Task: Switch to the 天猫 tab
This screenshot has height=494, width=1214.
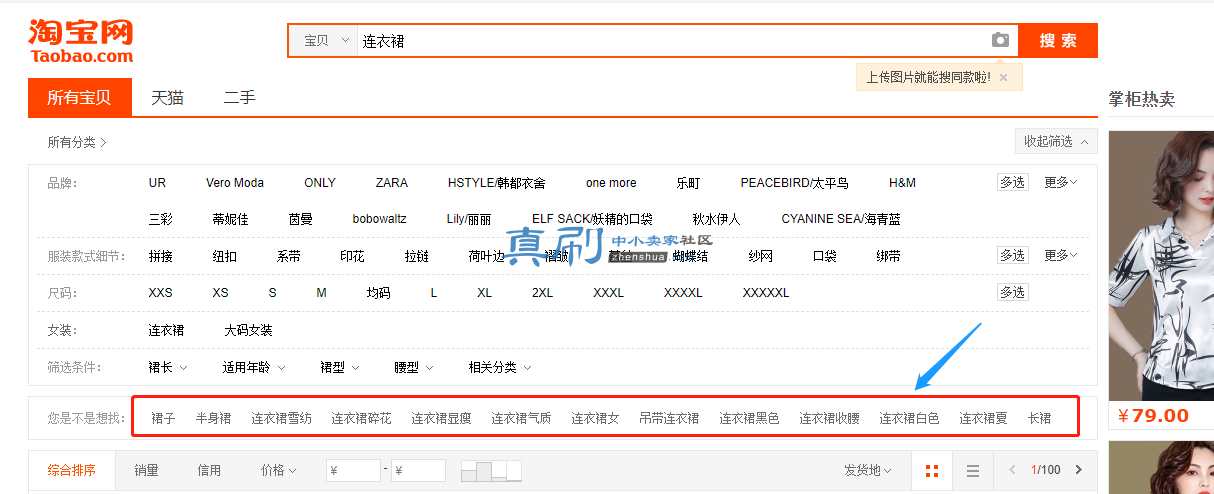Action: [x=167, y=97]
